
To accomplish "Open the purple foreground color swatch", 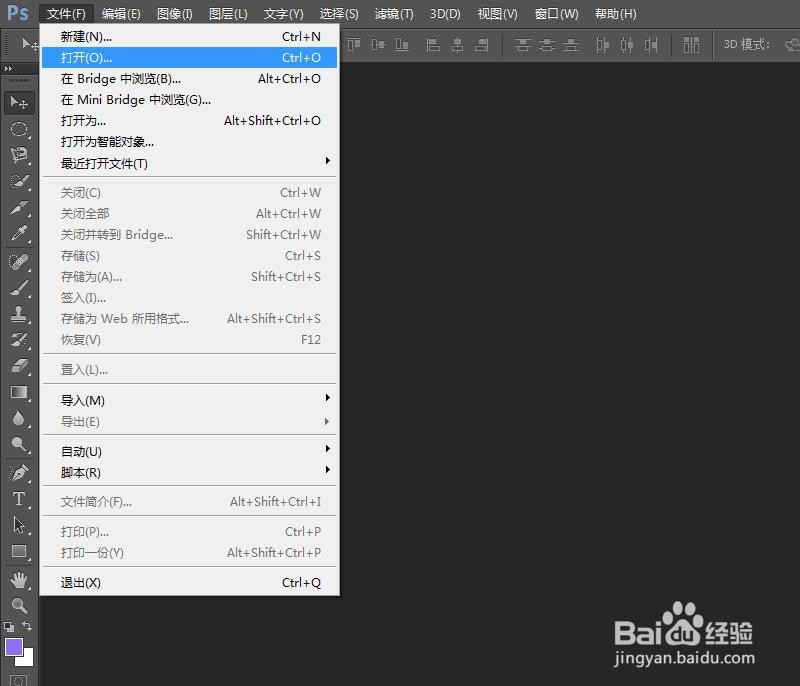I will pos(13,647).
